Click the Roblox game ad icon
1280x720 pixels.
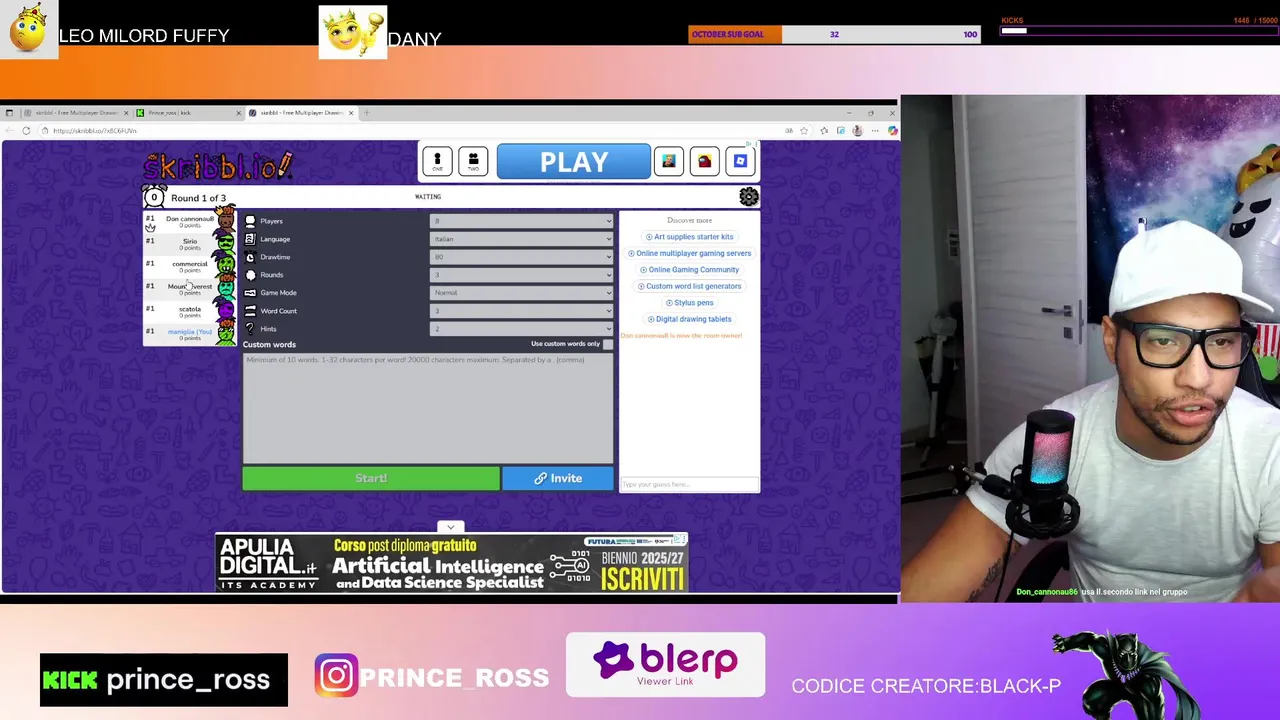point(740,161)
